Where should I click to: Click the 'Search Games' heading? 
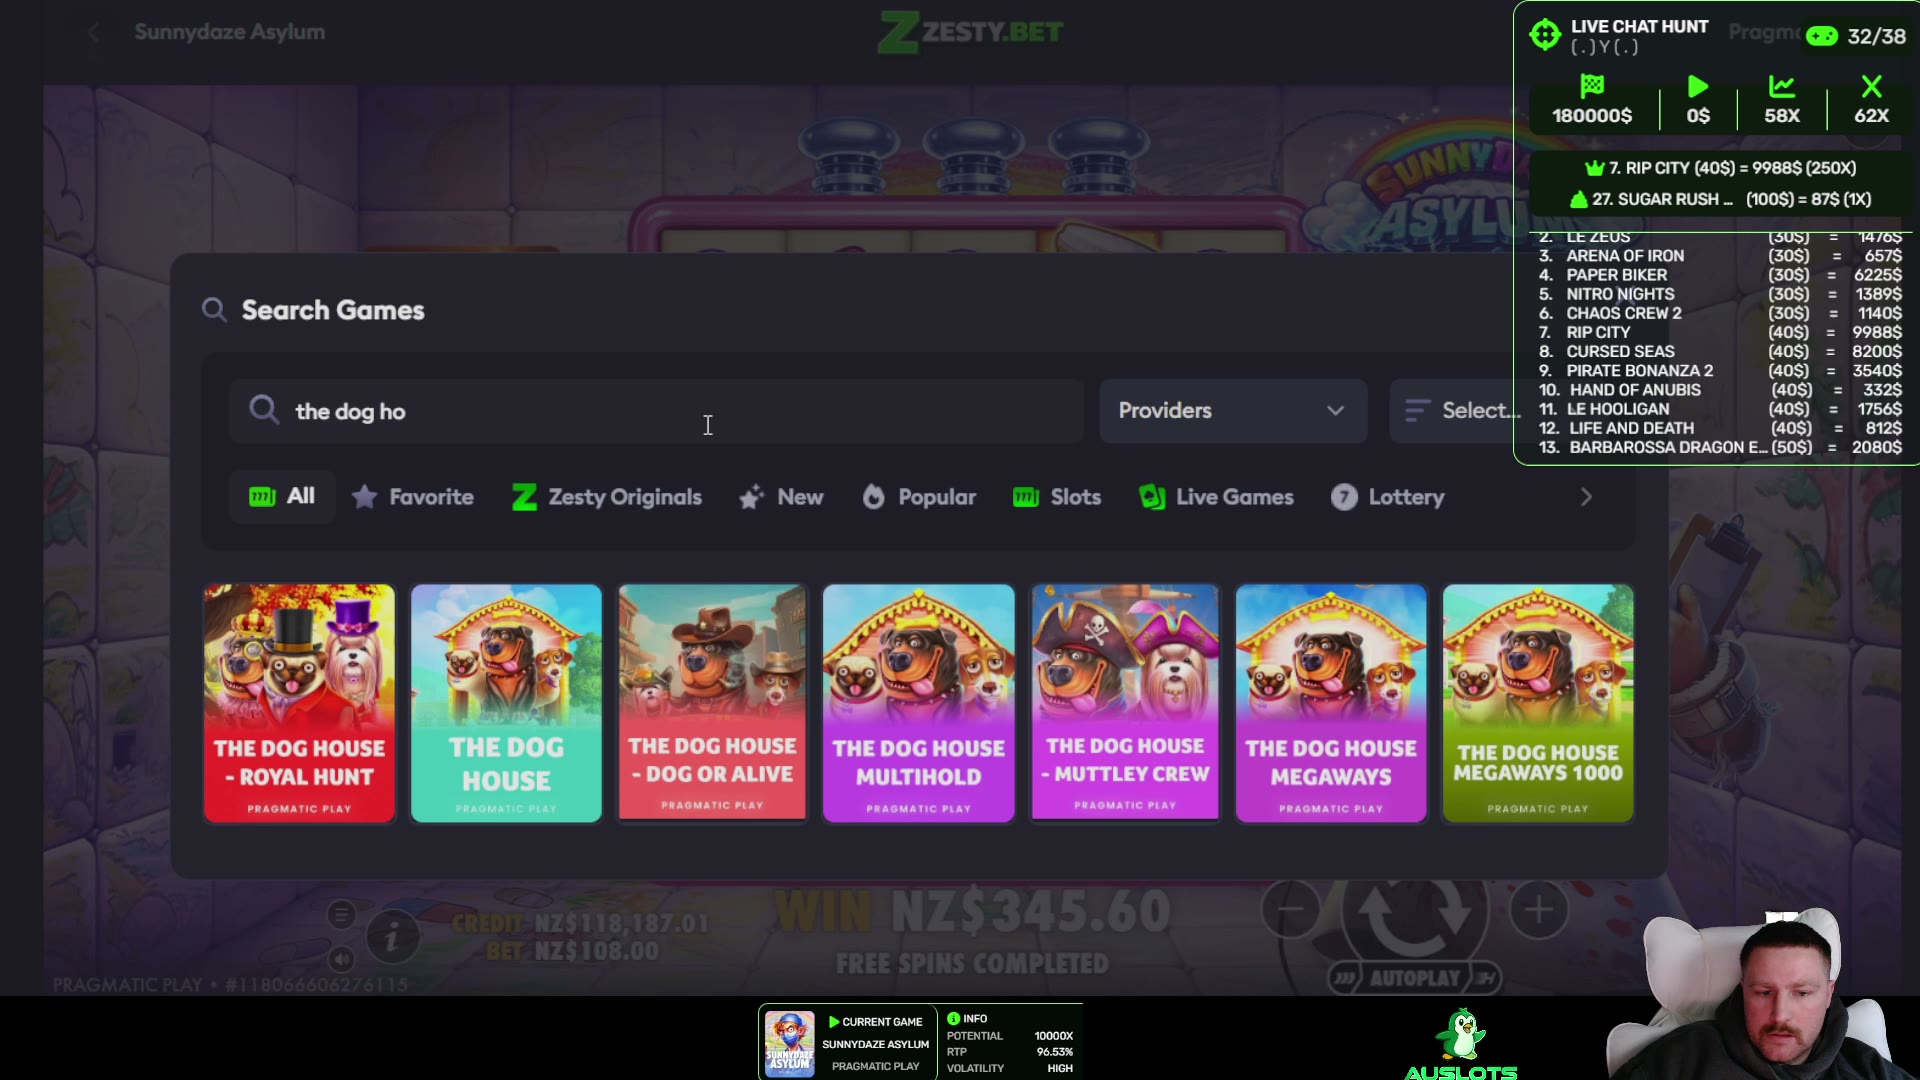pyautogui.click(x=333, y=310)
